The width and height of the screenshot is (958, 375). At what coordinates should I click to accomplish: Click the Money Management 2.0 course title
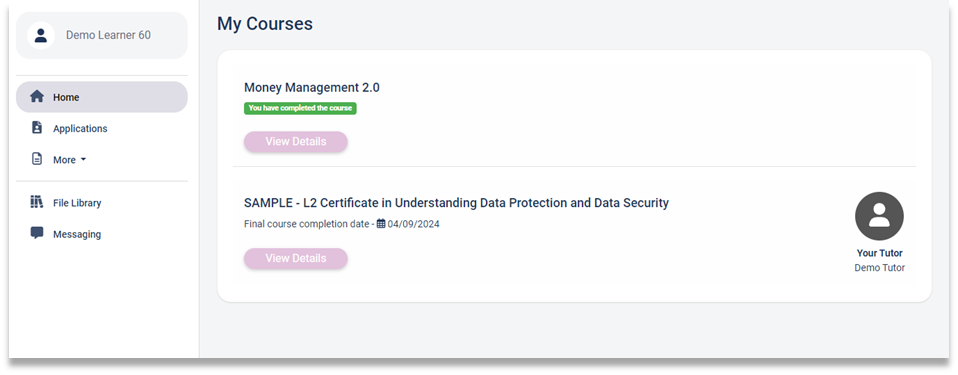(x=312, y=87)
